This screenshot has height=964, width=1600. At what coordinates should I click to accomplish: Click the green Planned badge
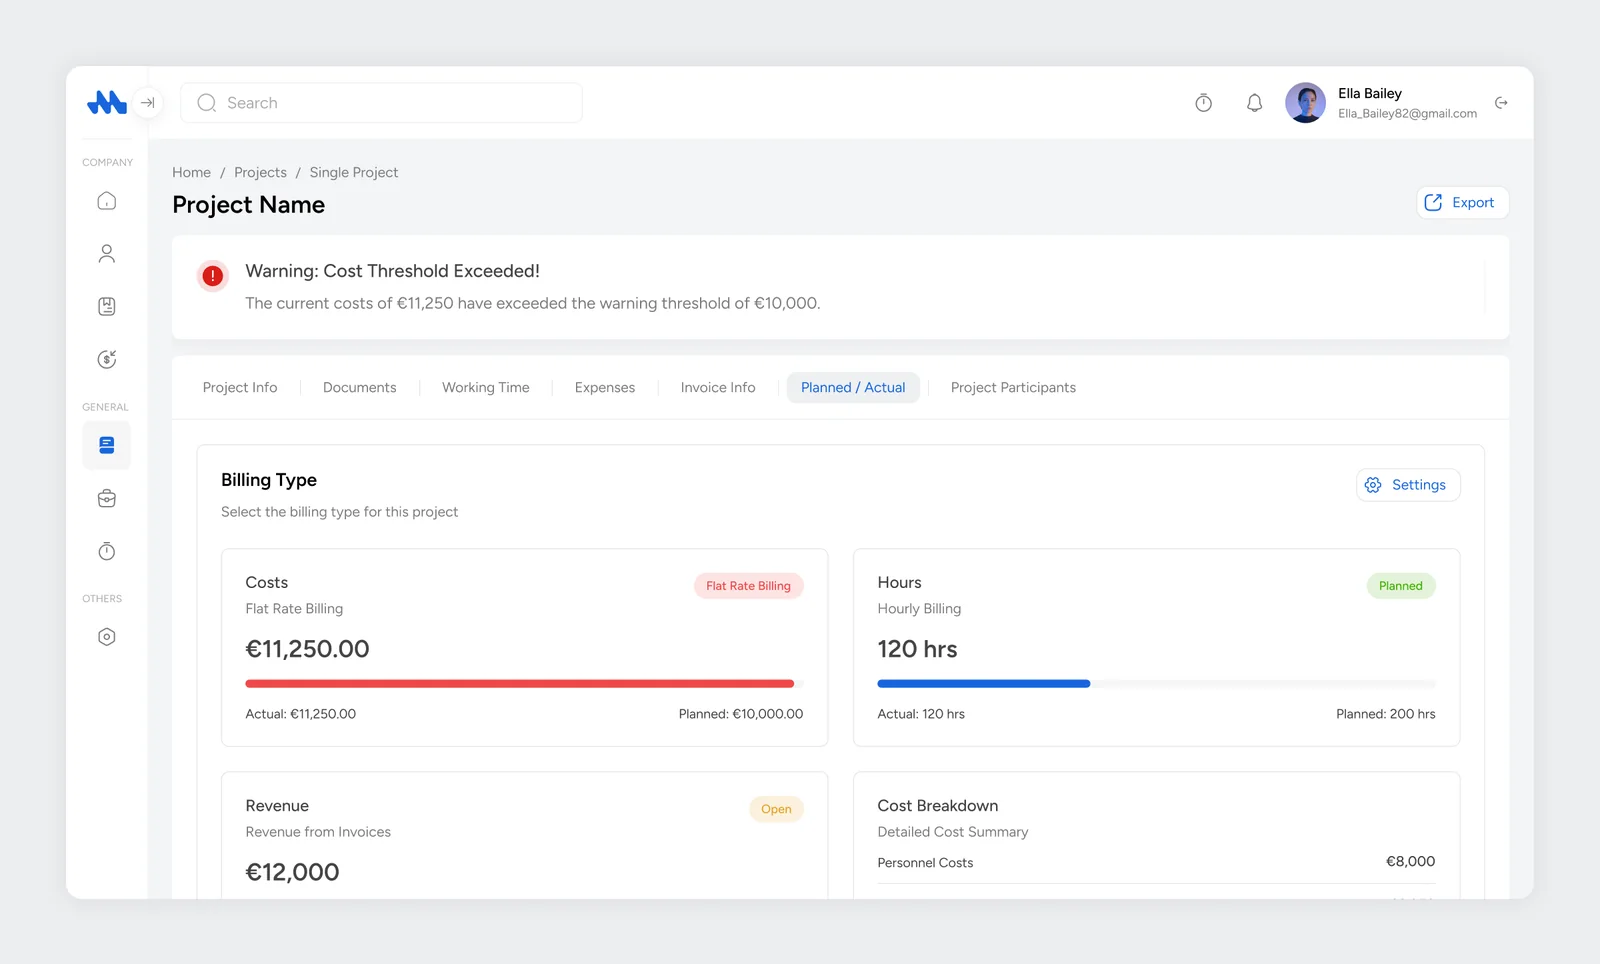coord(1400,586)
